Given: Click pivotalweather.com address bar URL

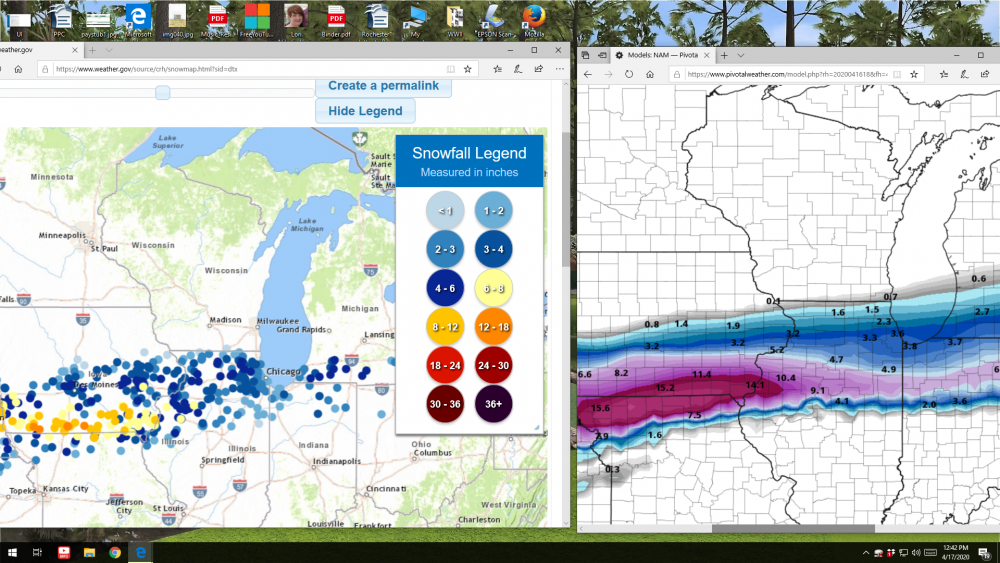Looking at the screenshot, I should [788, 74].
